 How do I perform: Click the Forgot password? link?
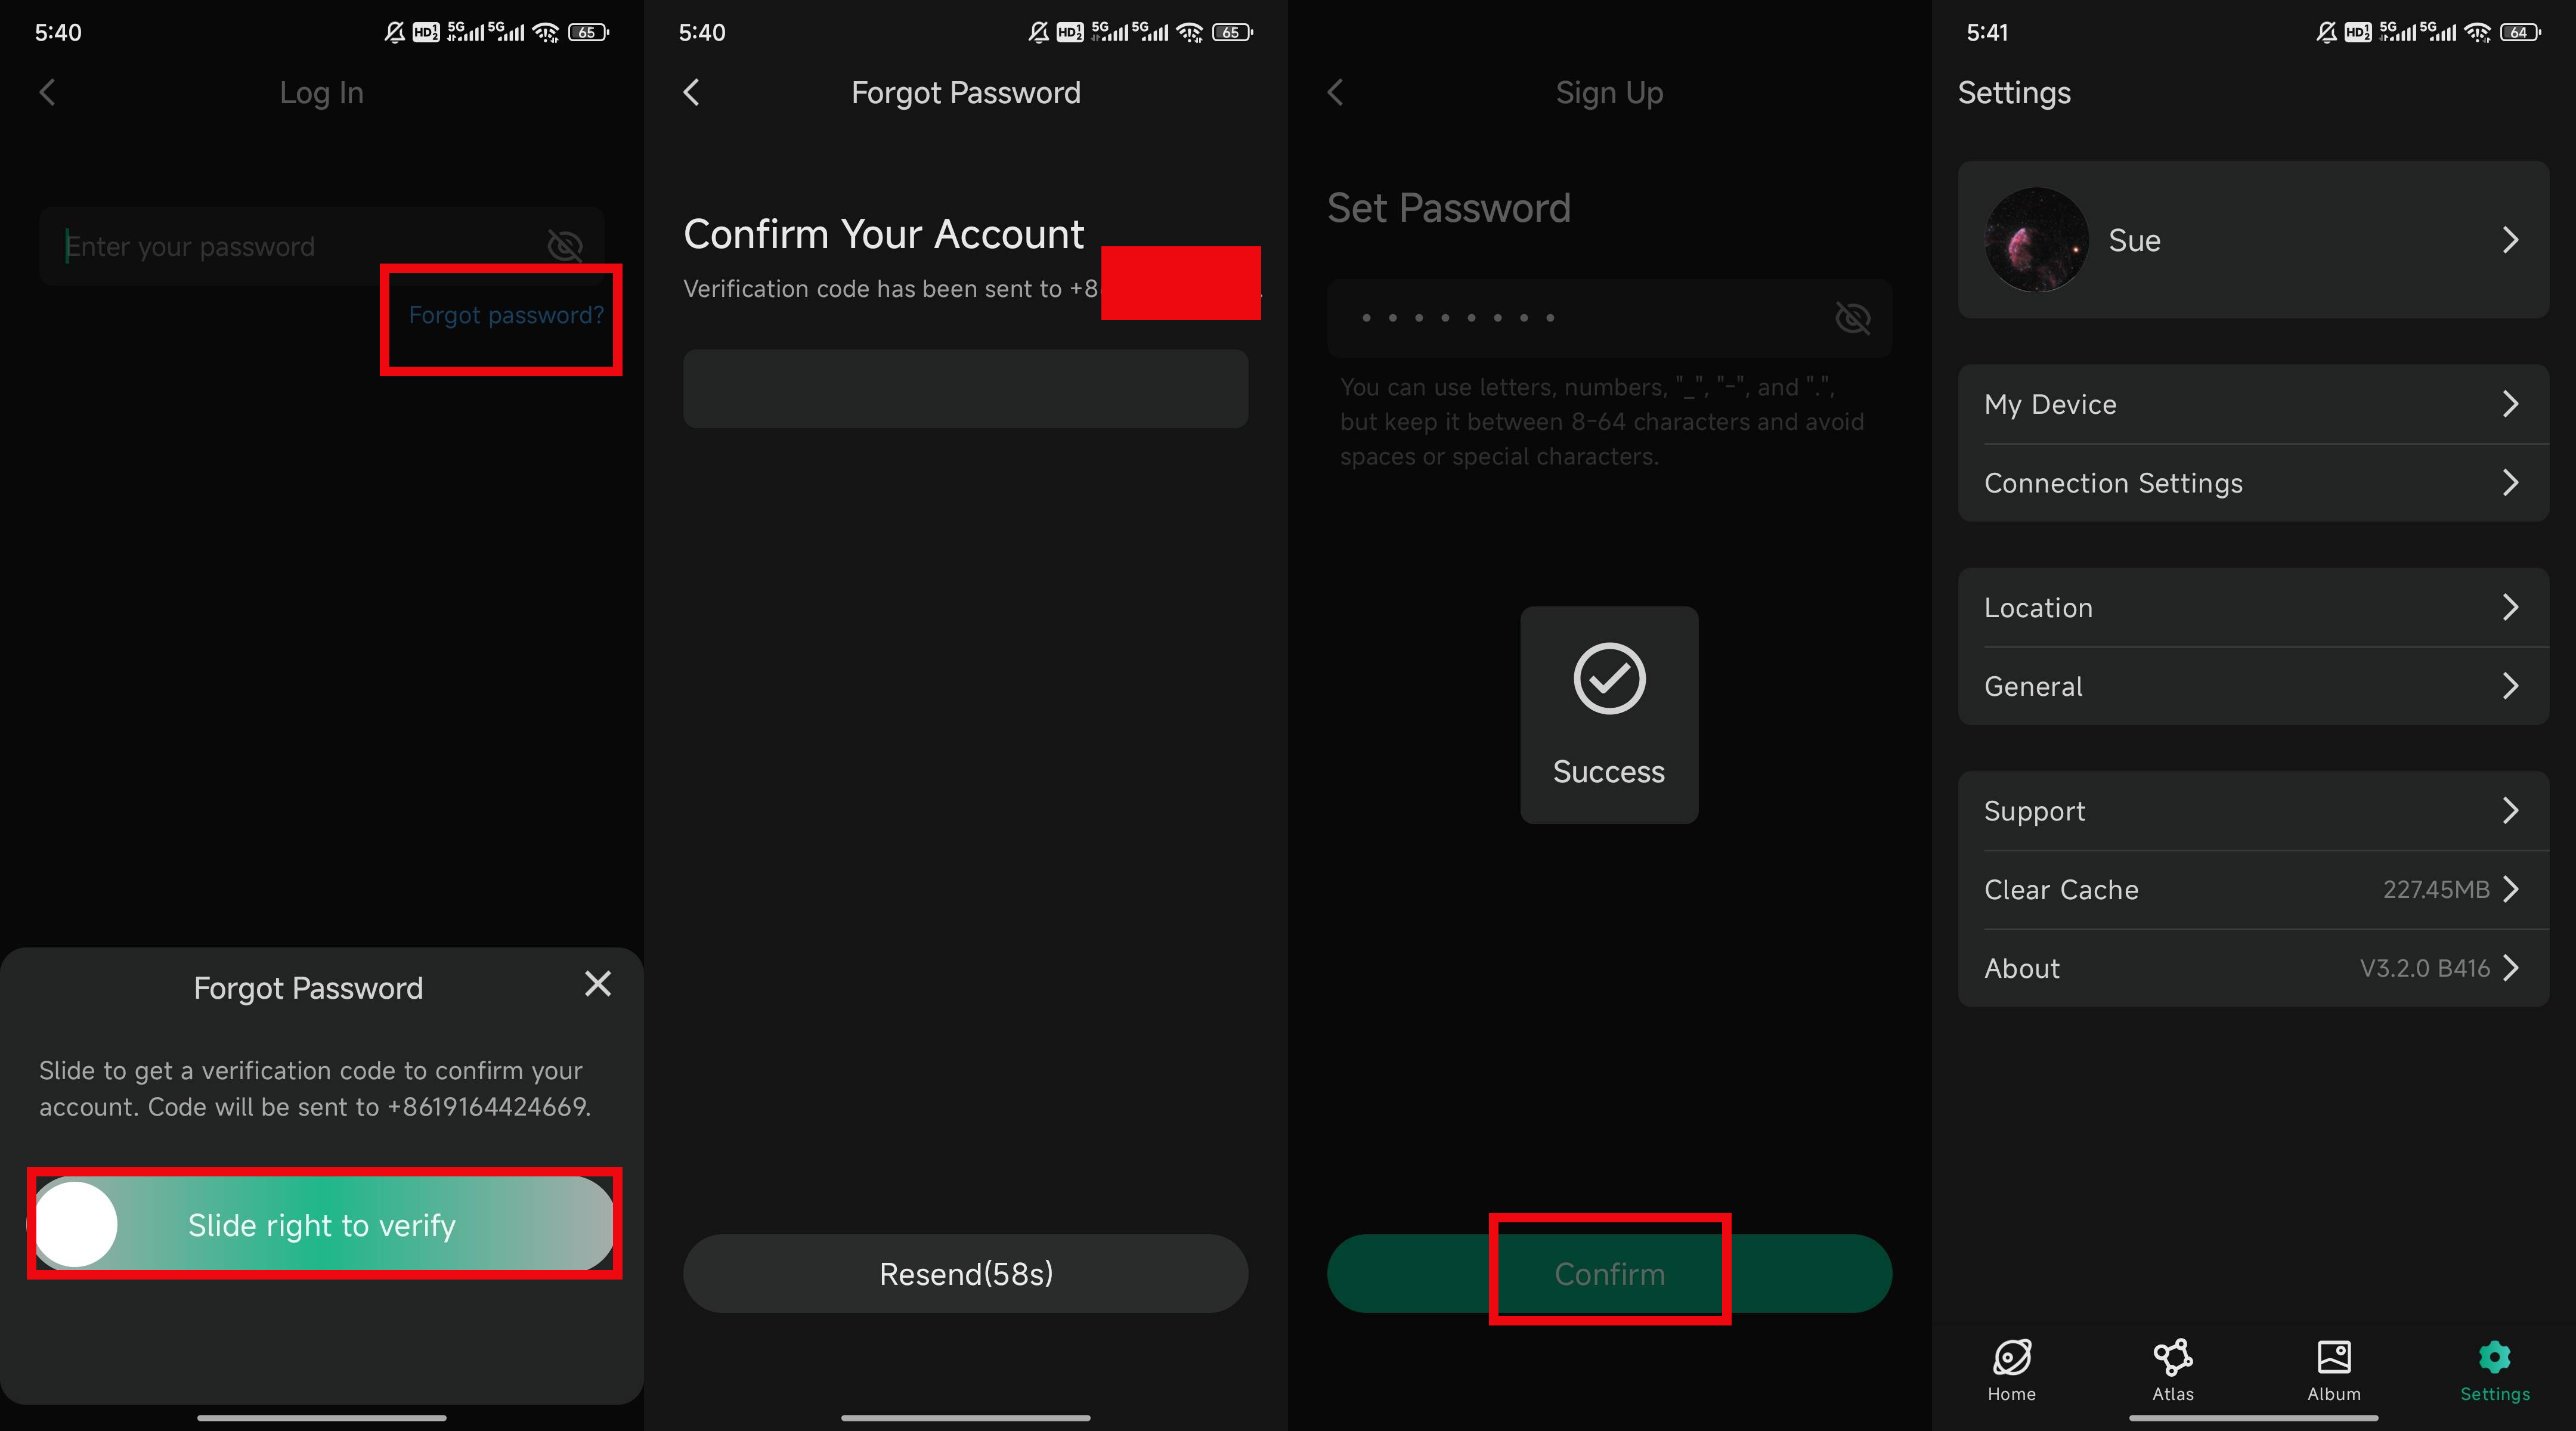(506, 315)
